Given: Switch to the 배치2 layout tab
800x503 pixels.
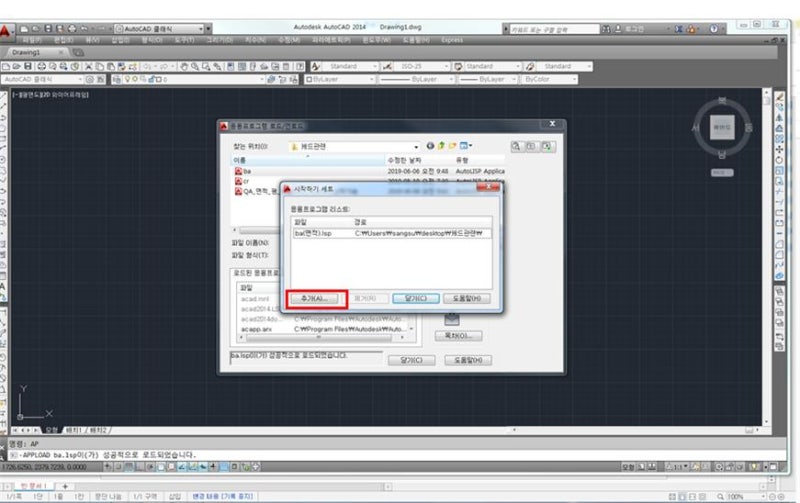Looking at the screenshot, I should (98, 431).
